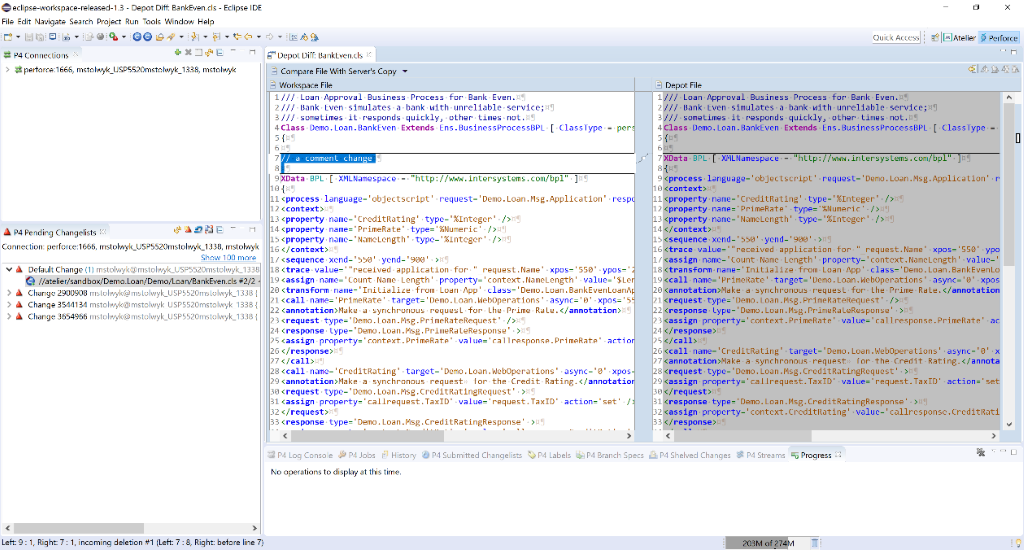Switch to the Atelier perspective

959,38
